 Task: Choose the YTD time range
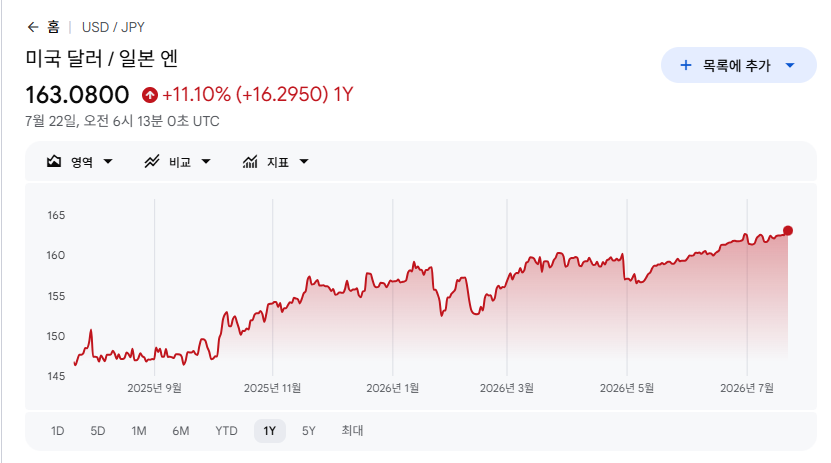click(226, 431)
